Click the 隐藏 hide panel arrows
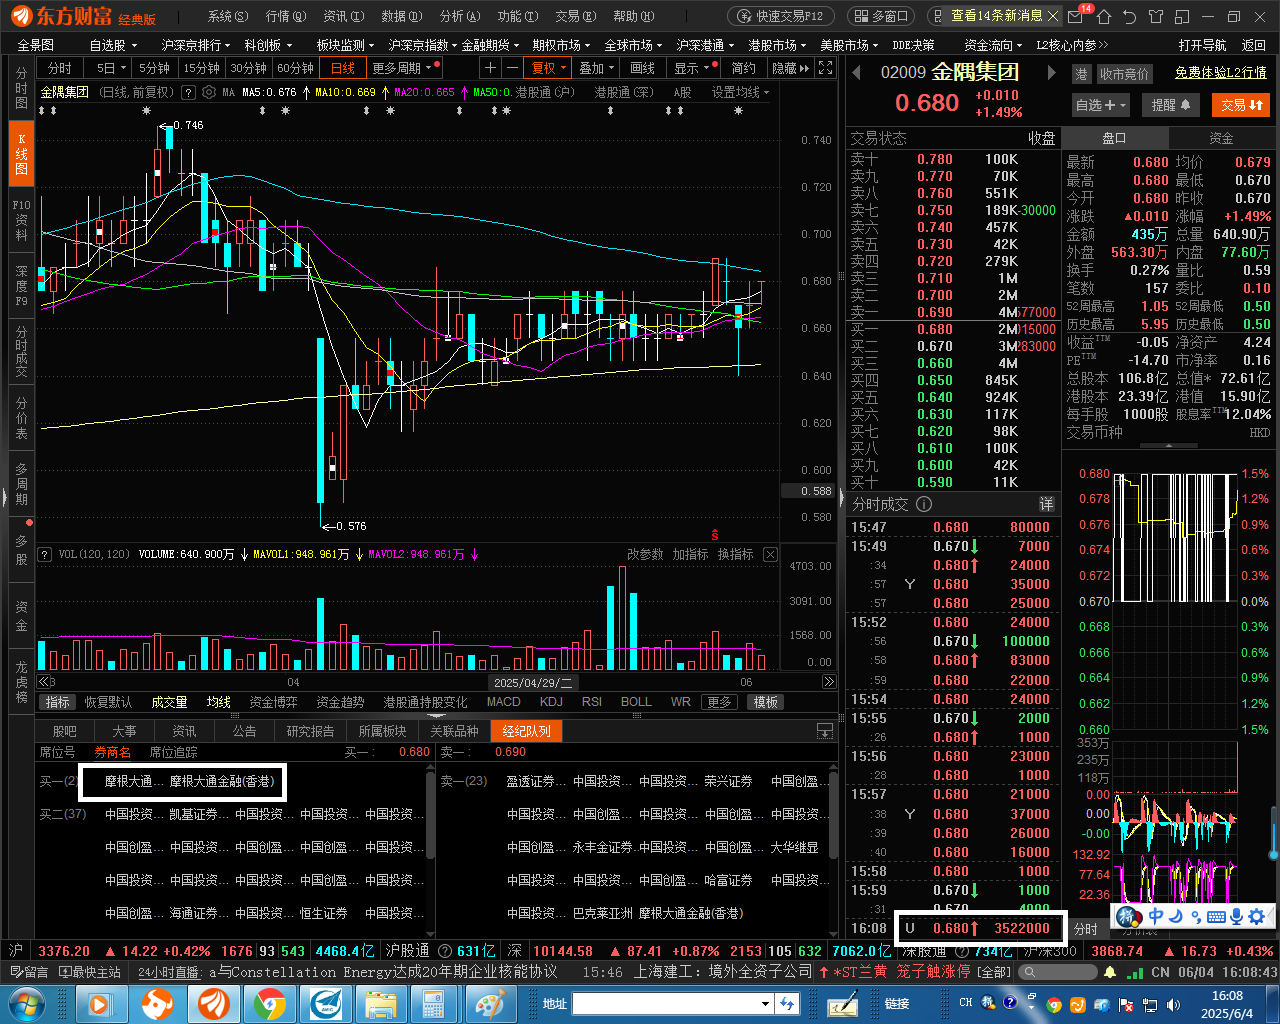 coord(790,68)
